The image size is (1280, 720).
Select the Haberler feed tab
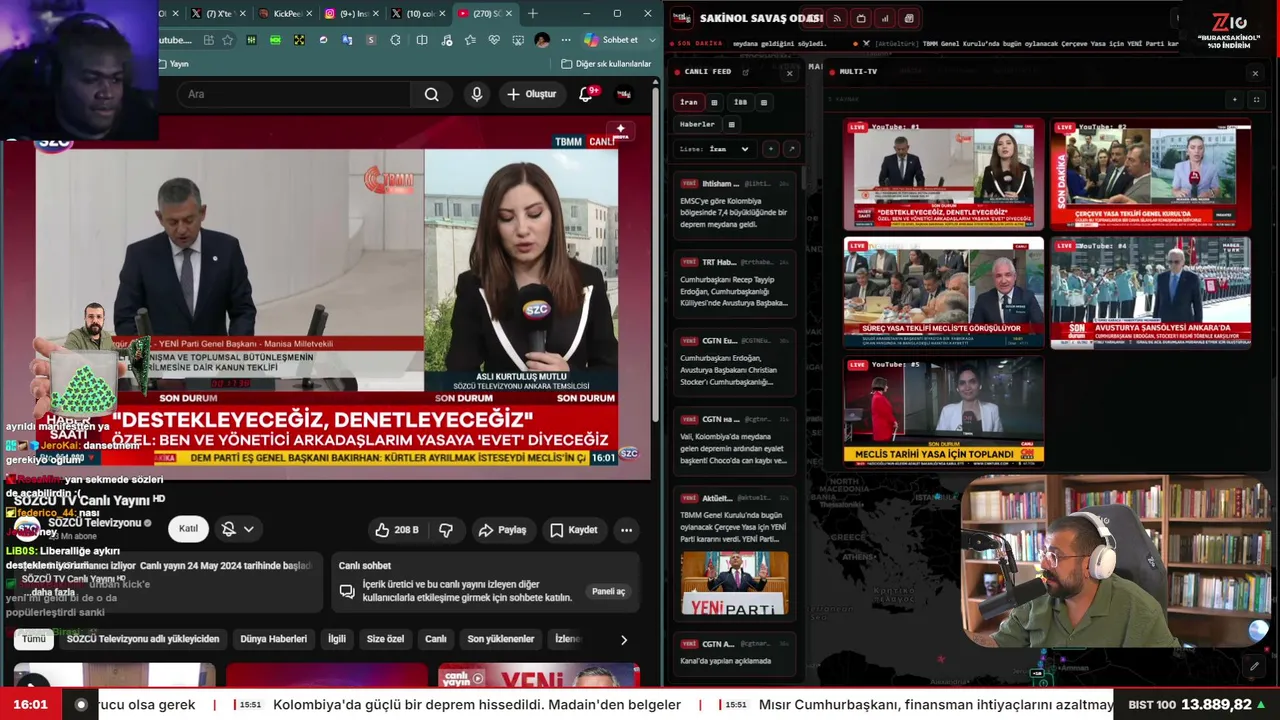coord(697,125)
